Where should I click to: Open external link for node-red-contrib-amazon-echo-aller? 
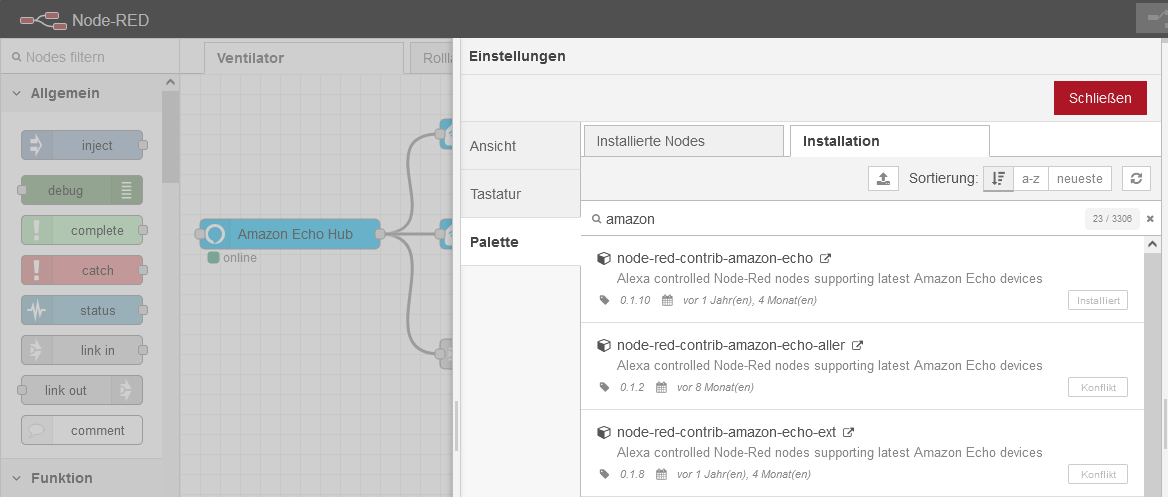tap(857, 346)
